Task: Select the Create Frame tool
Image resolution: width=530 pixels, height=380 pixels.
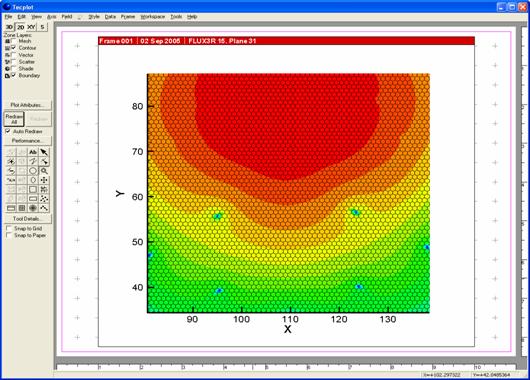Action: pyautogui.click(x=11, y=208)
